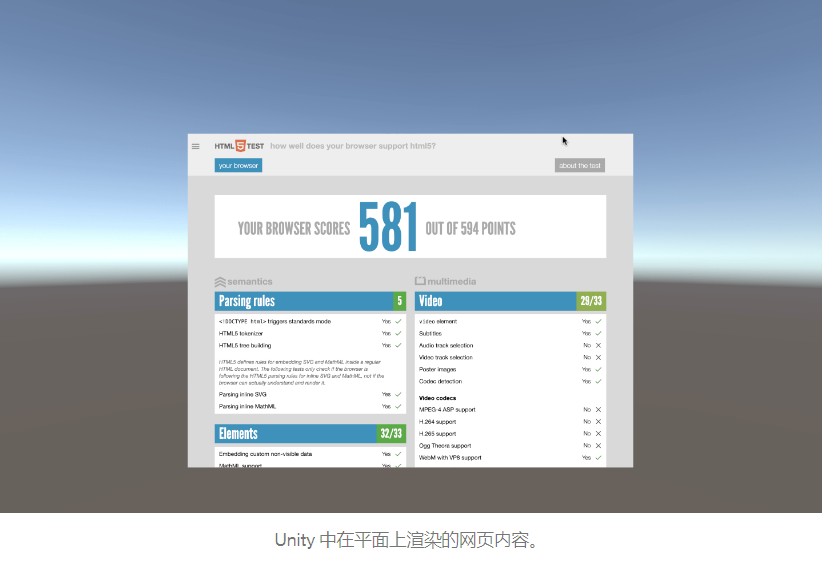Open the hamburger menu icon
The height and width of the screenshot is (566, 824).
click(x=195, y=147)
